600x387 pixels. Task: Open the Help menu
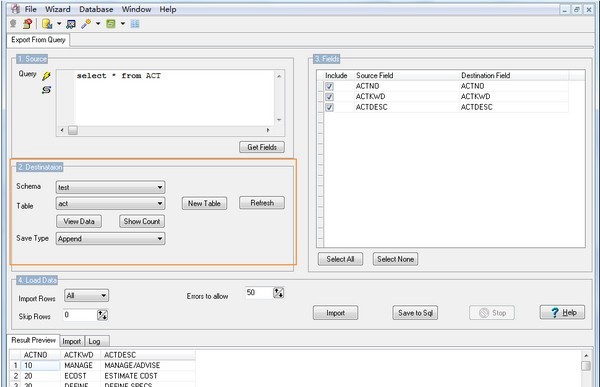168,9
